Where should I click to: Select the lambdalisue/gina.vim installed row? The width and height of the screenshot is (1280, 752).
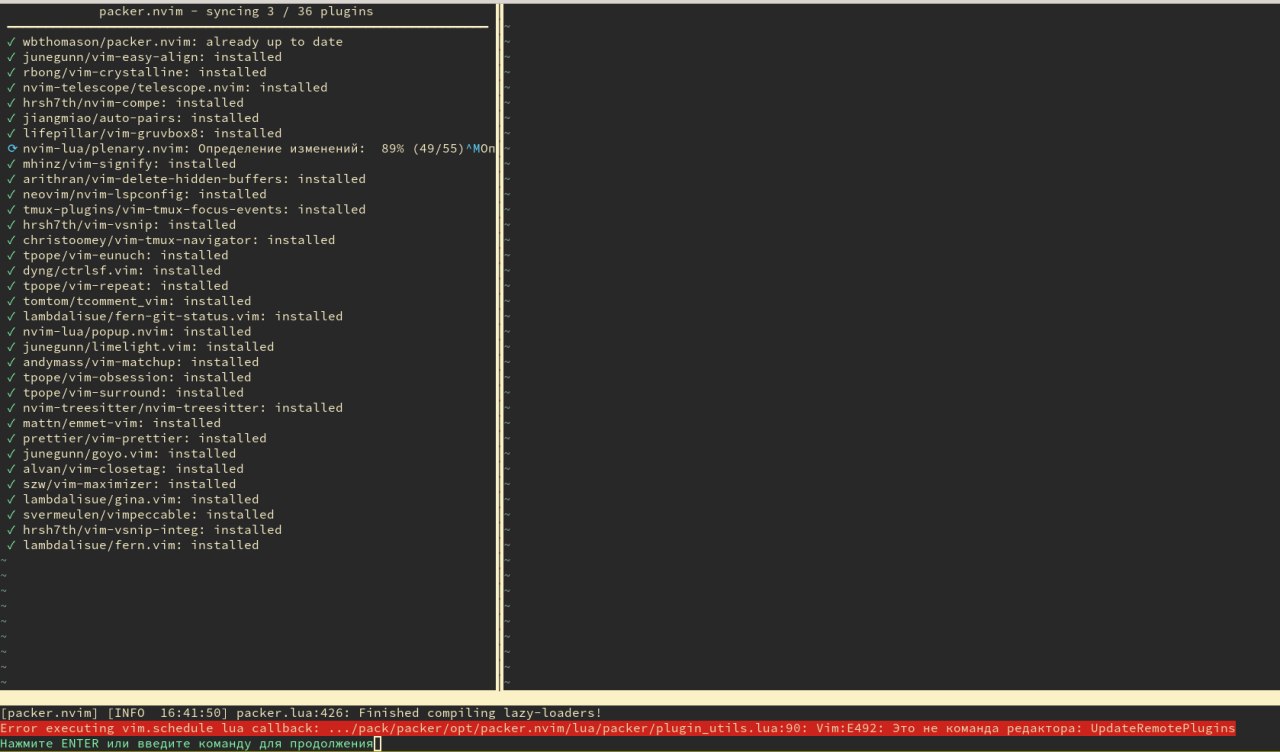tap(133, 499)
